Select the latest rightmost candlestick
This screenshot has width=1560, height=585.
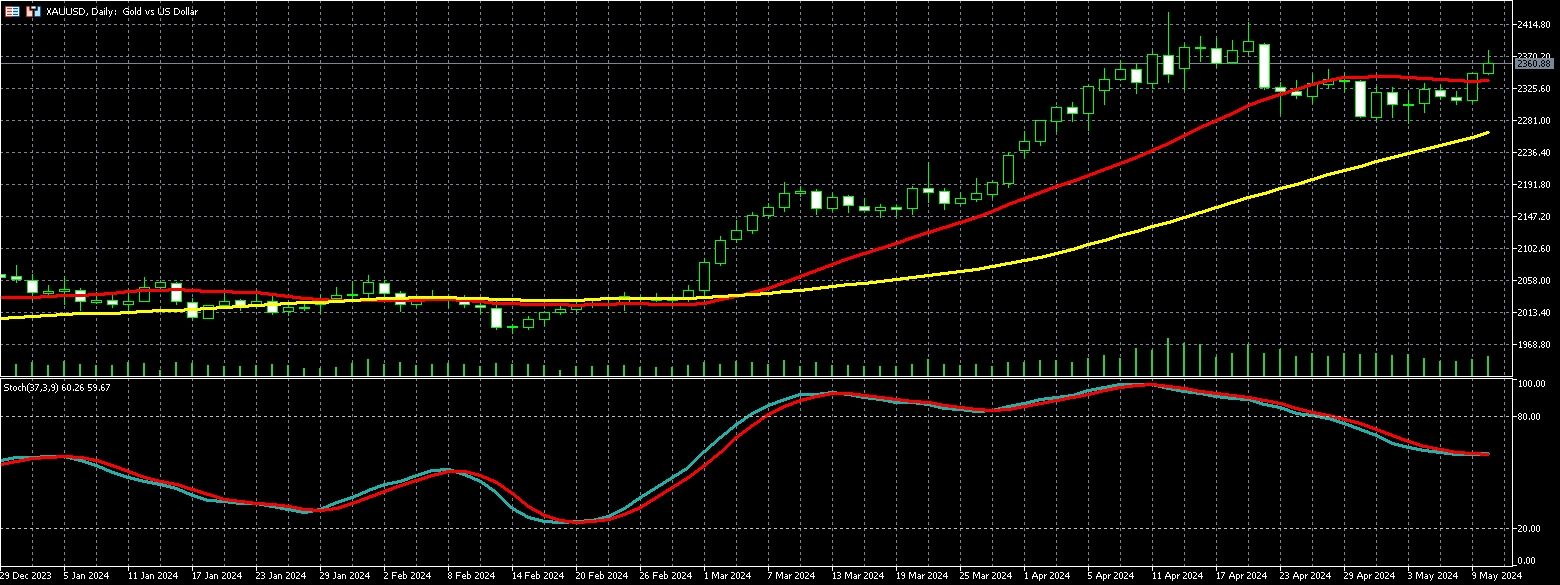coord(1488,67)
